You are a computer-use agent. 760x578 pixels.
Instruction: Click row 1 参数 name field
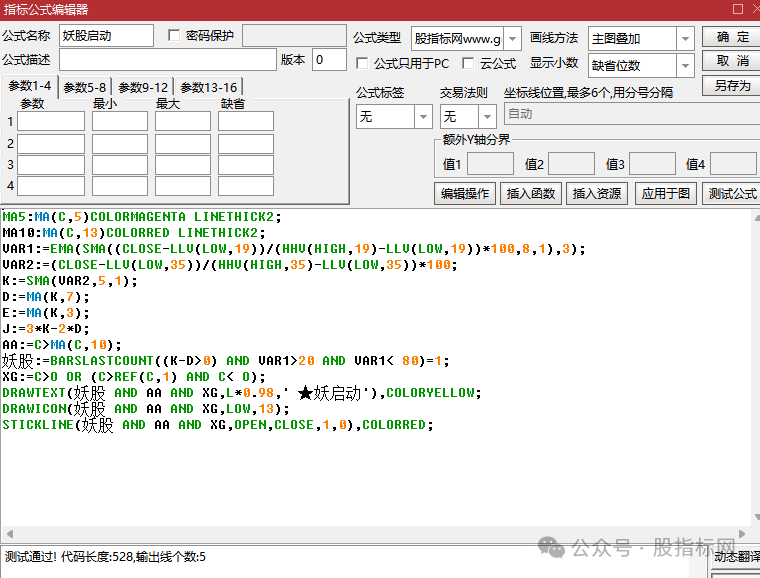(51, 121)
